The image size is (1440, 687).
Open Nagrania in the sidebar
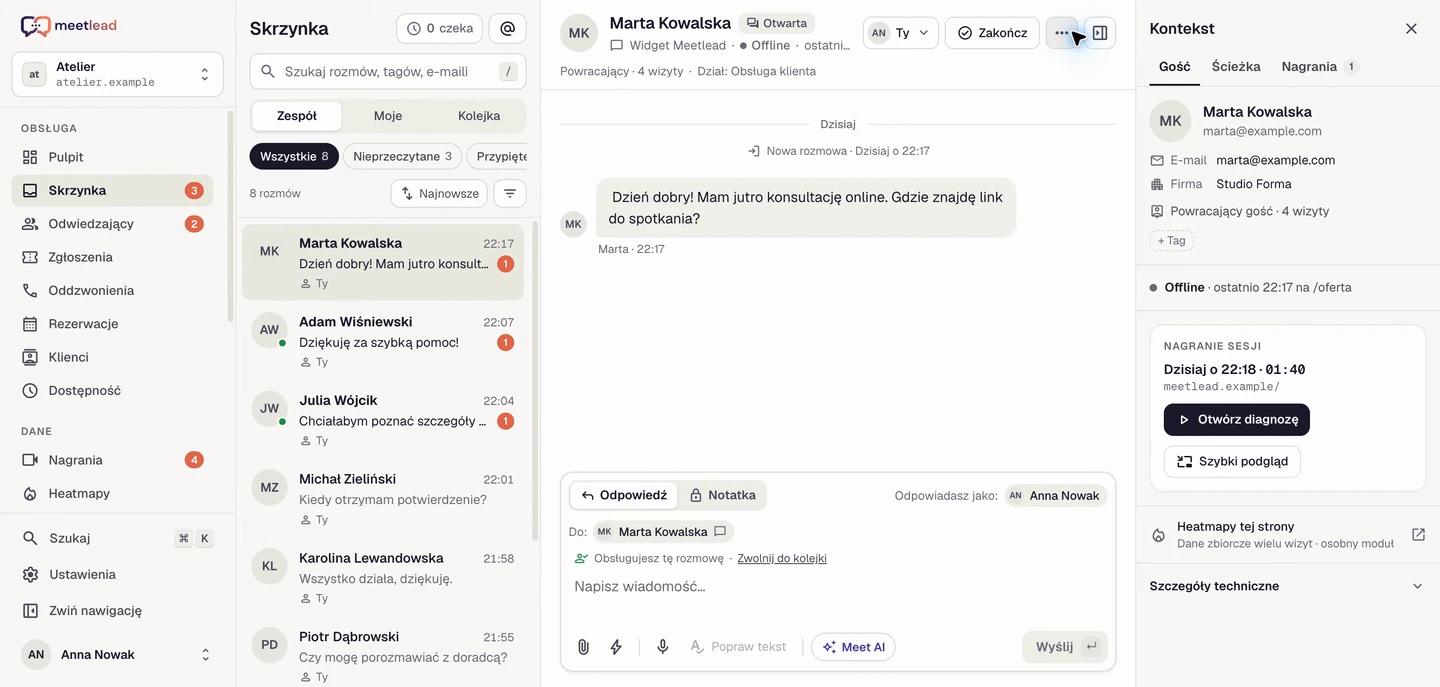click(112, 460)
